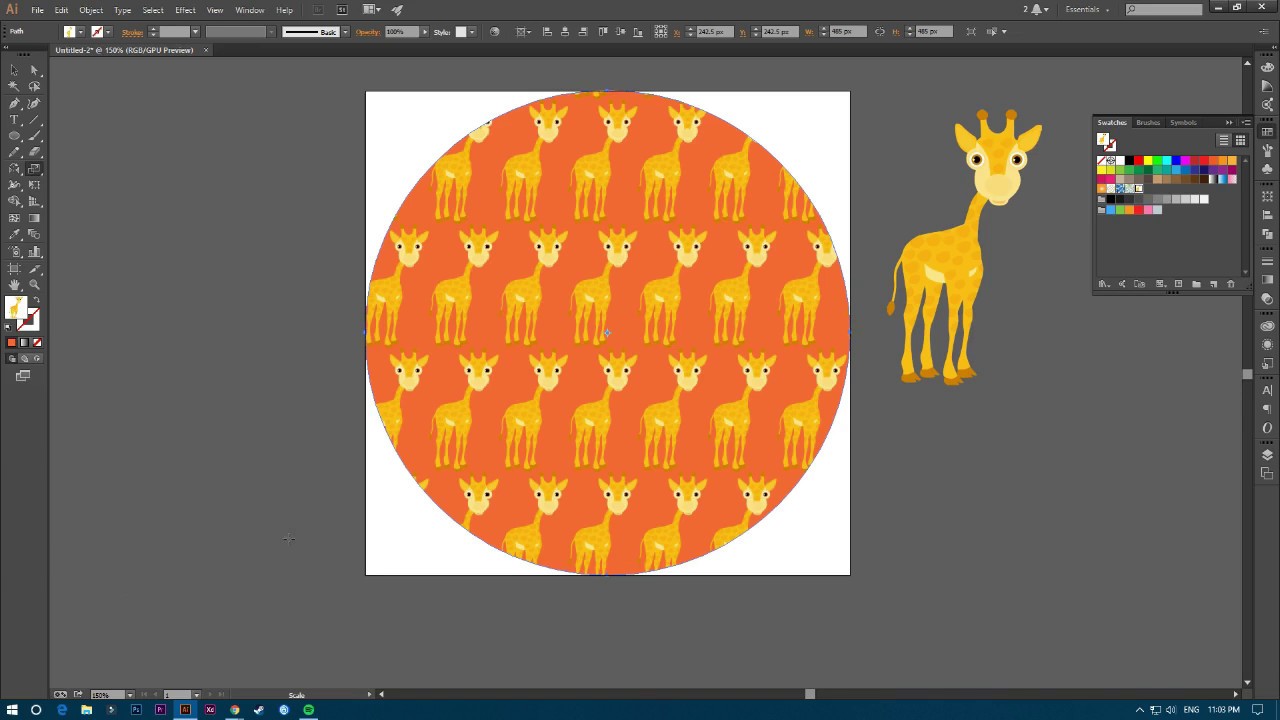Click New Color Group folder icon
Screen dimensions: 1280x720
coord(1196,284)
